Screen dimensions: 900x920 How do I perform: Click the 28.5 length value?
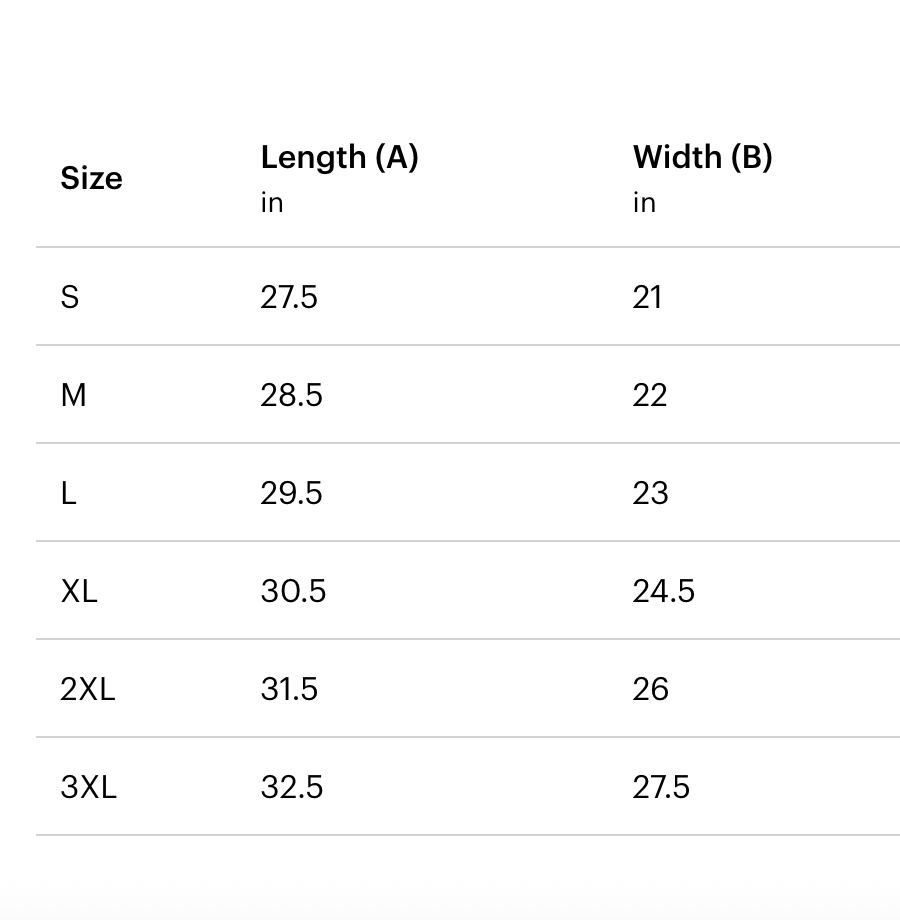pos(291,395)
